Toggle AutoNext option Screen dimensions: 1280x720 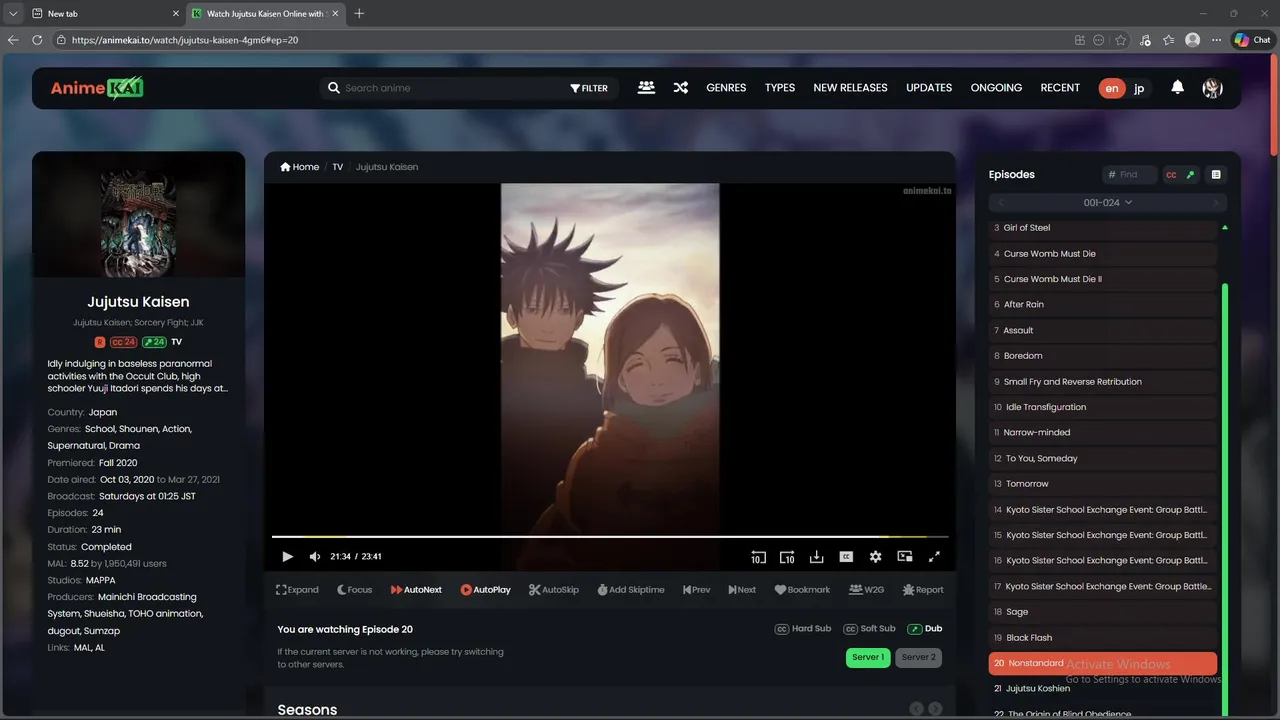click(416, 590)
